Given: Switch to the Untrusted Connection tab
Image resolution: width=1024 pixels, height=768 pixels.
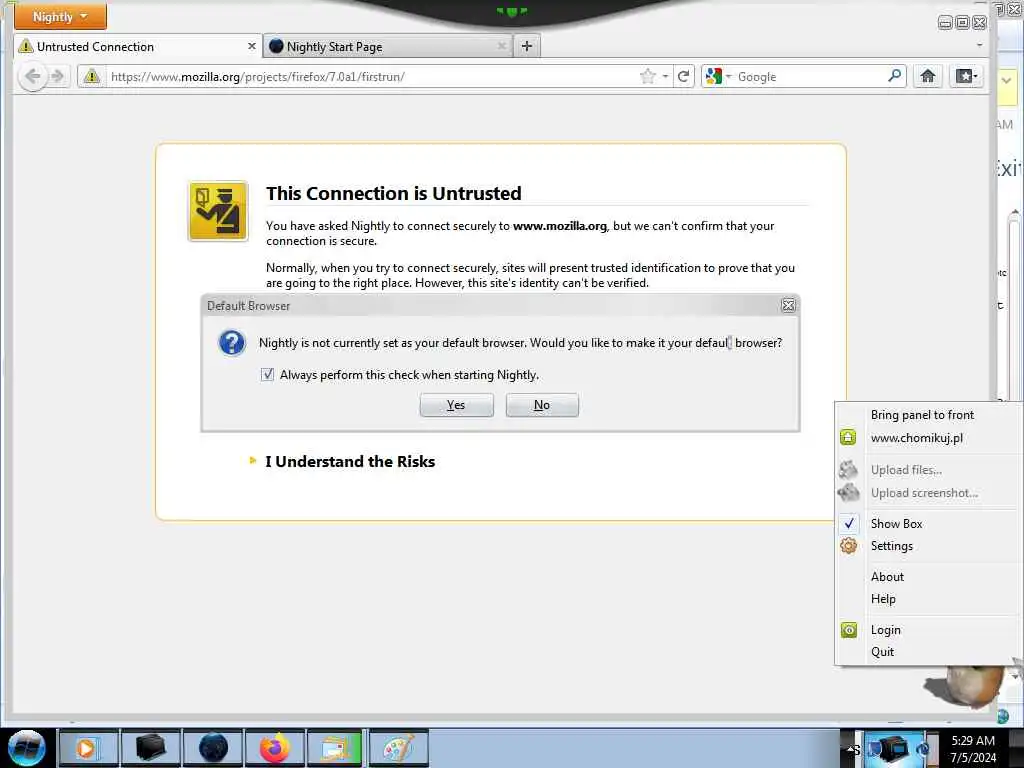Looking at the screenshot, I should point(137,46).
